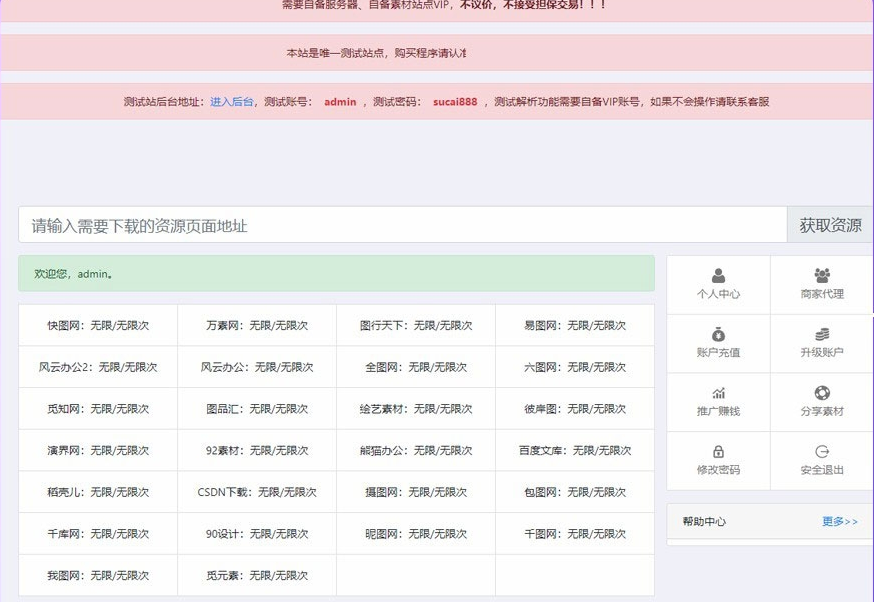Open 账户充值 money bag icon
This screenshot has height=602, width=874.
pos(718,335)
